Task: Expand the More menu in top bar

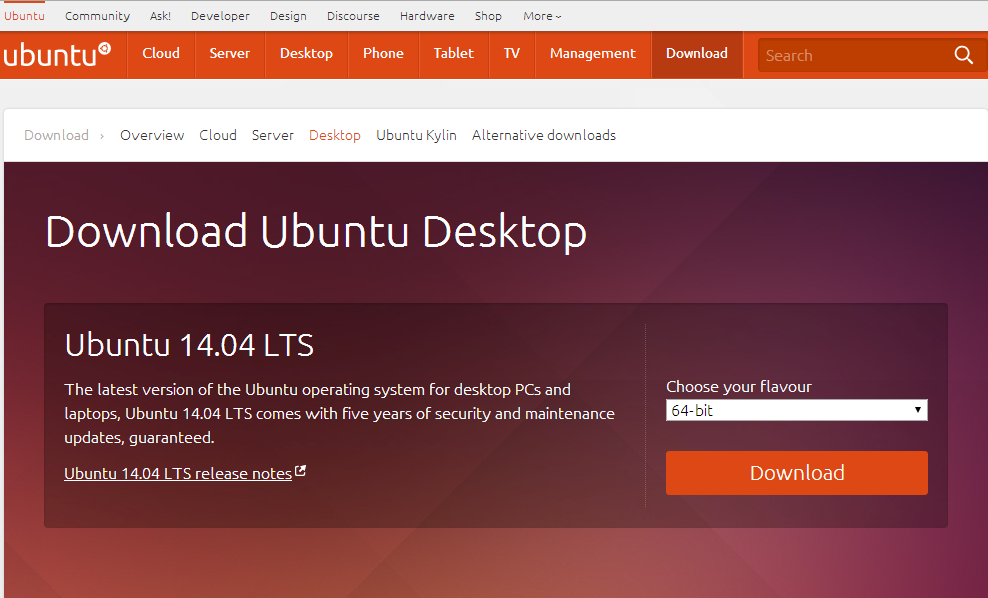Action: pyautogui.click(x=542, y=16)
